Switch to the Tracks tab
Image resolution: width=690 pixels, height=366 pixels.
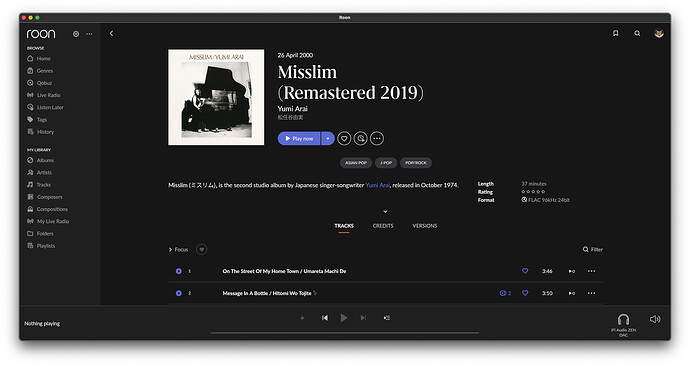pyautogui.click(x=344, y=226)
